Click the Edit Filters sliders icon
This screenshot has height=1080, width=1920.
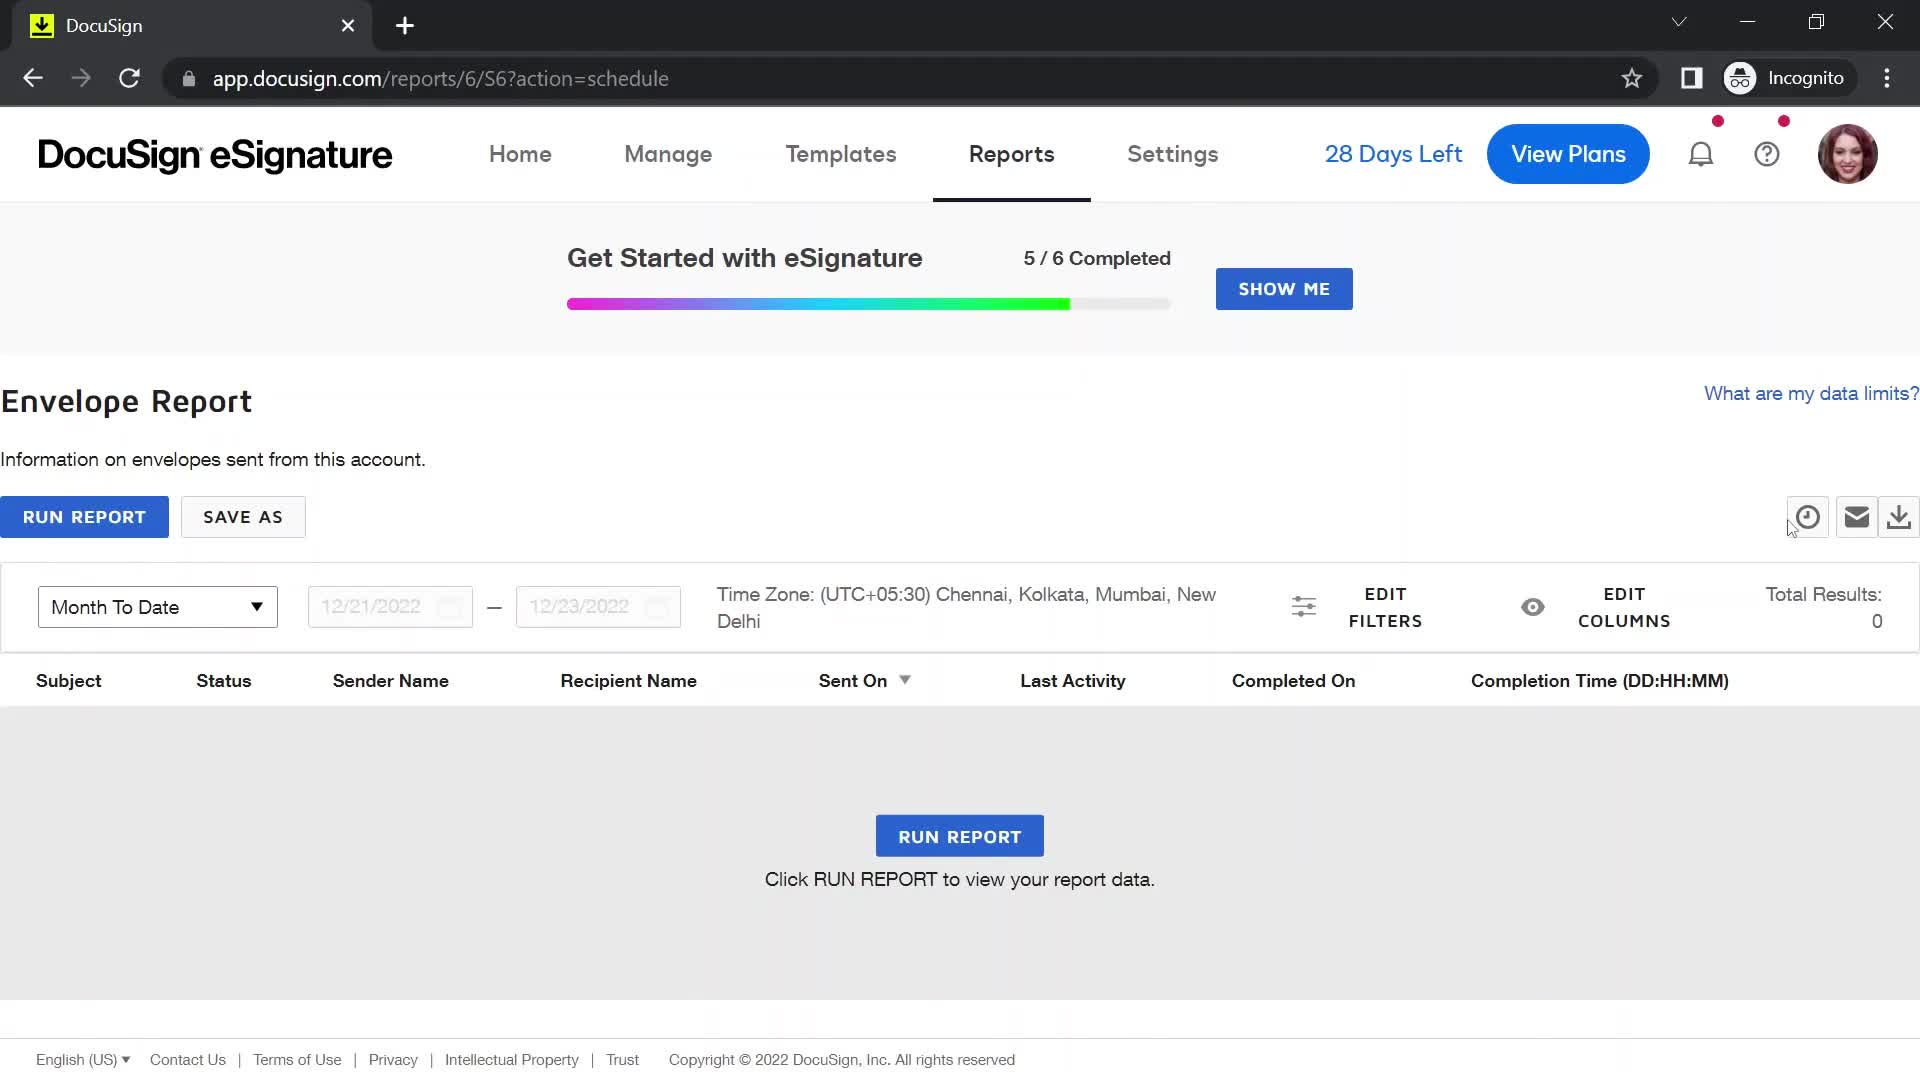tap(1304, 607)
